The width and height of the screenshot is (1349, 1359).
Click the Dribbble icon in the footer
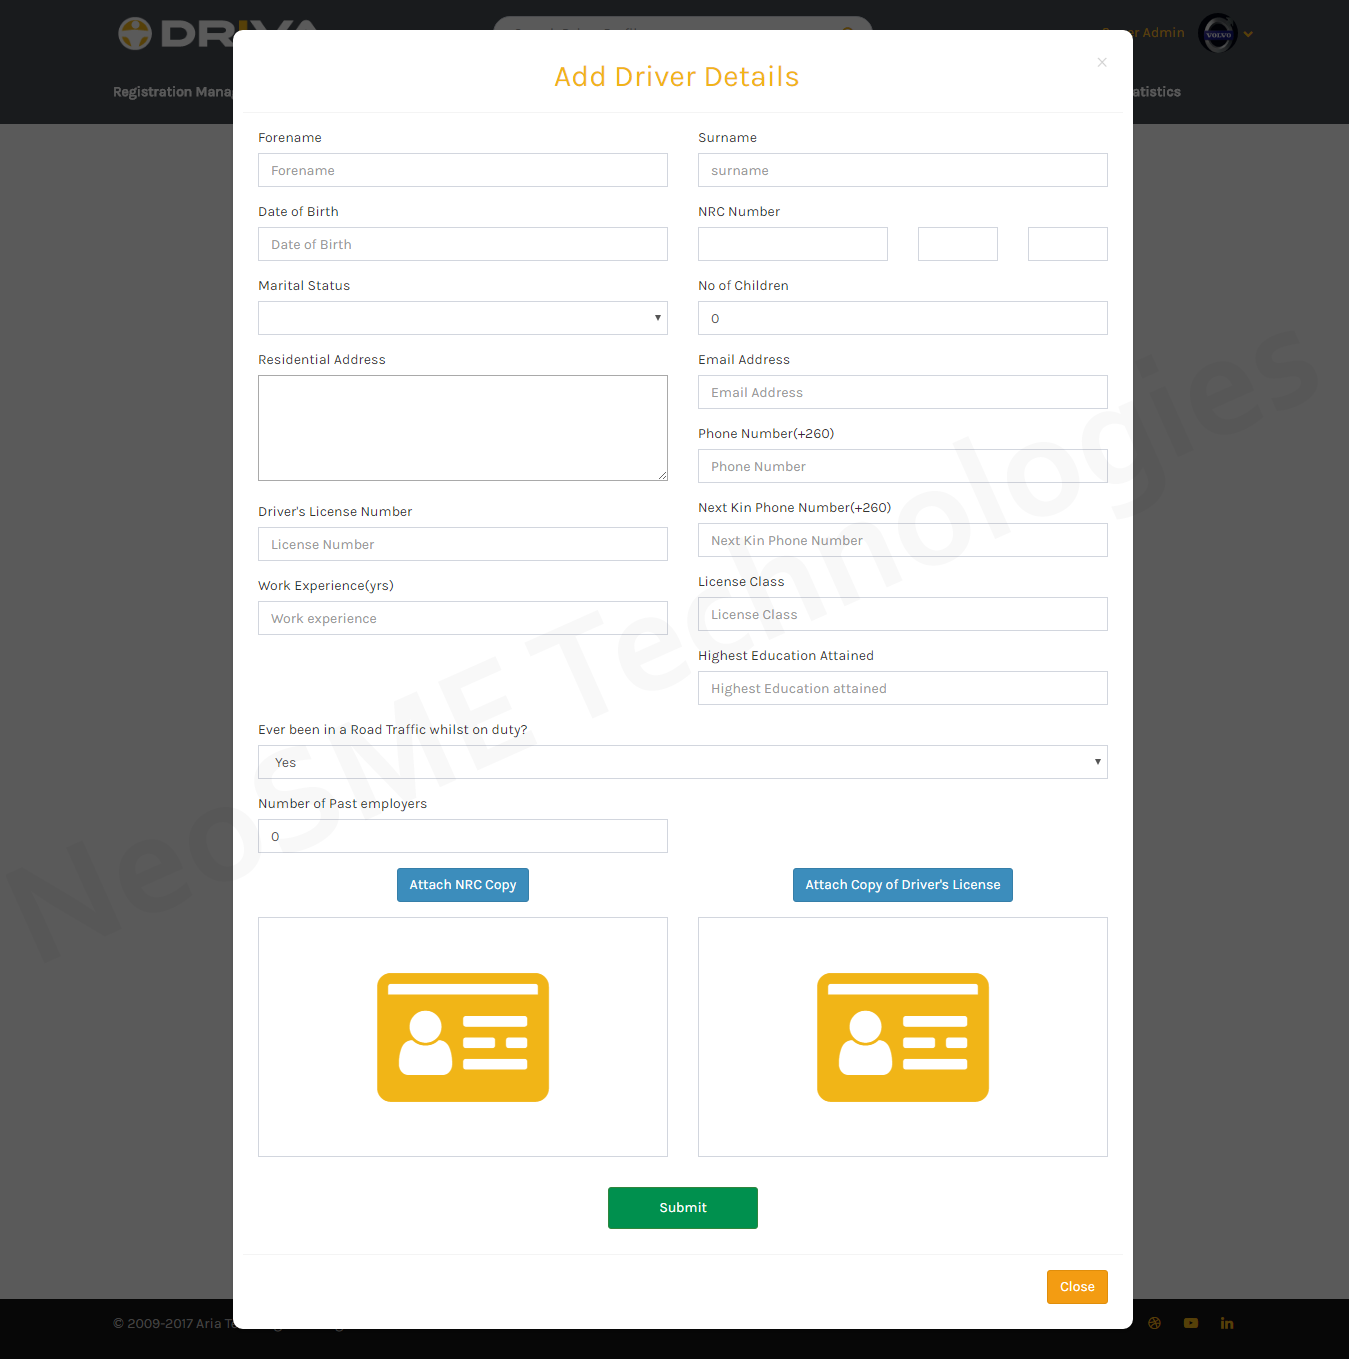tap(1154, 1322)
